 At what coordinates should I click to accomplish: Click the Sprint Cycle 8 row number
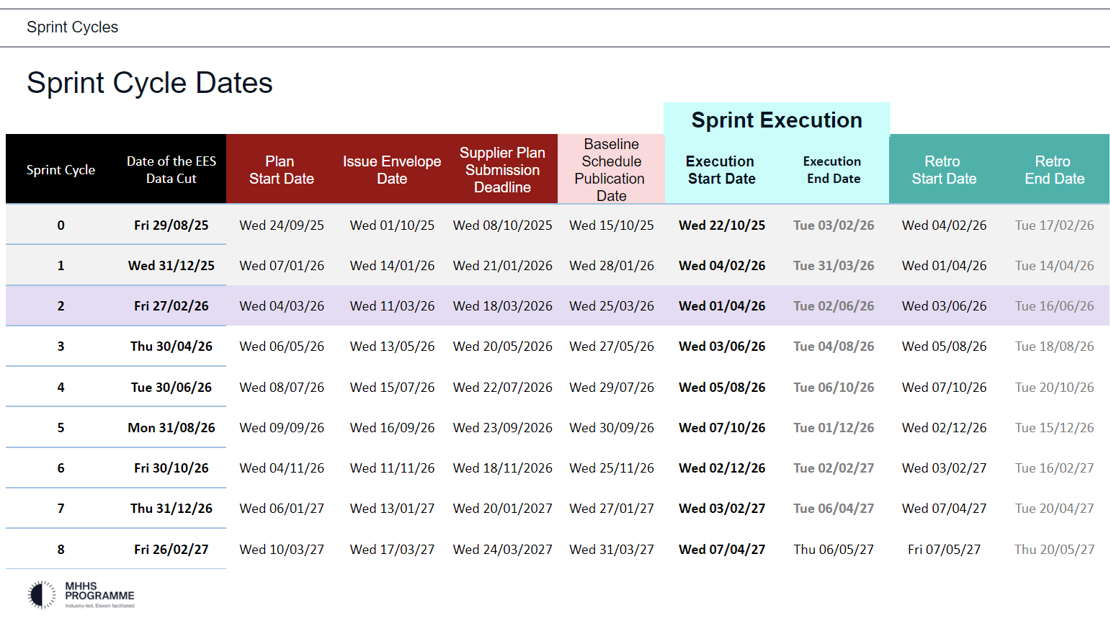pos(60,549)
